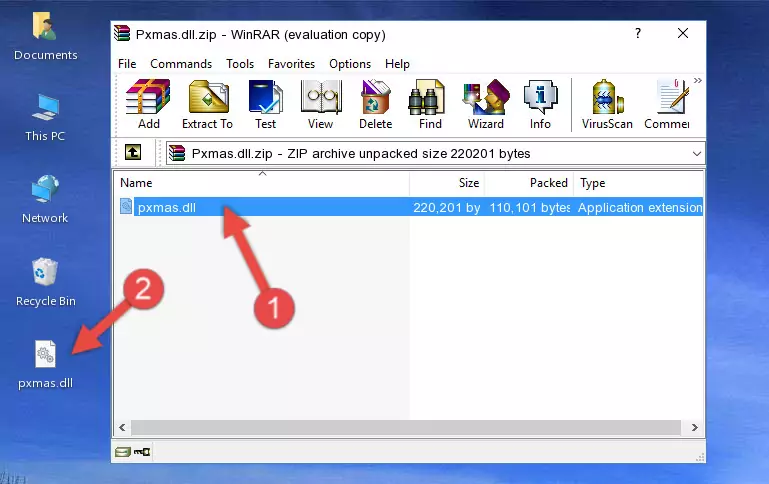Sort by the Type column header

638,183
